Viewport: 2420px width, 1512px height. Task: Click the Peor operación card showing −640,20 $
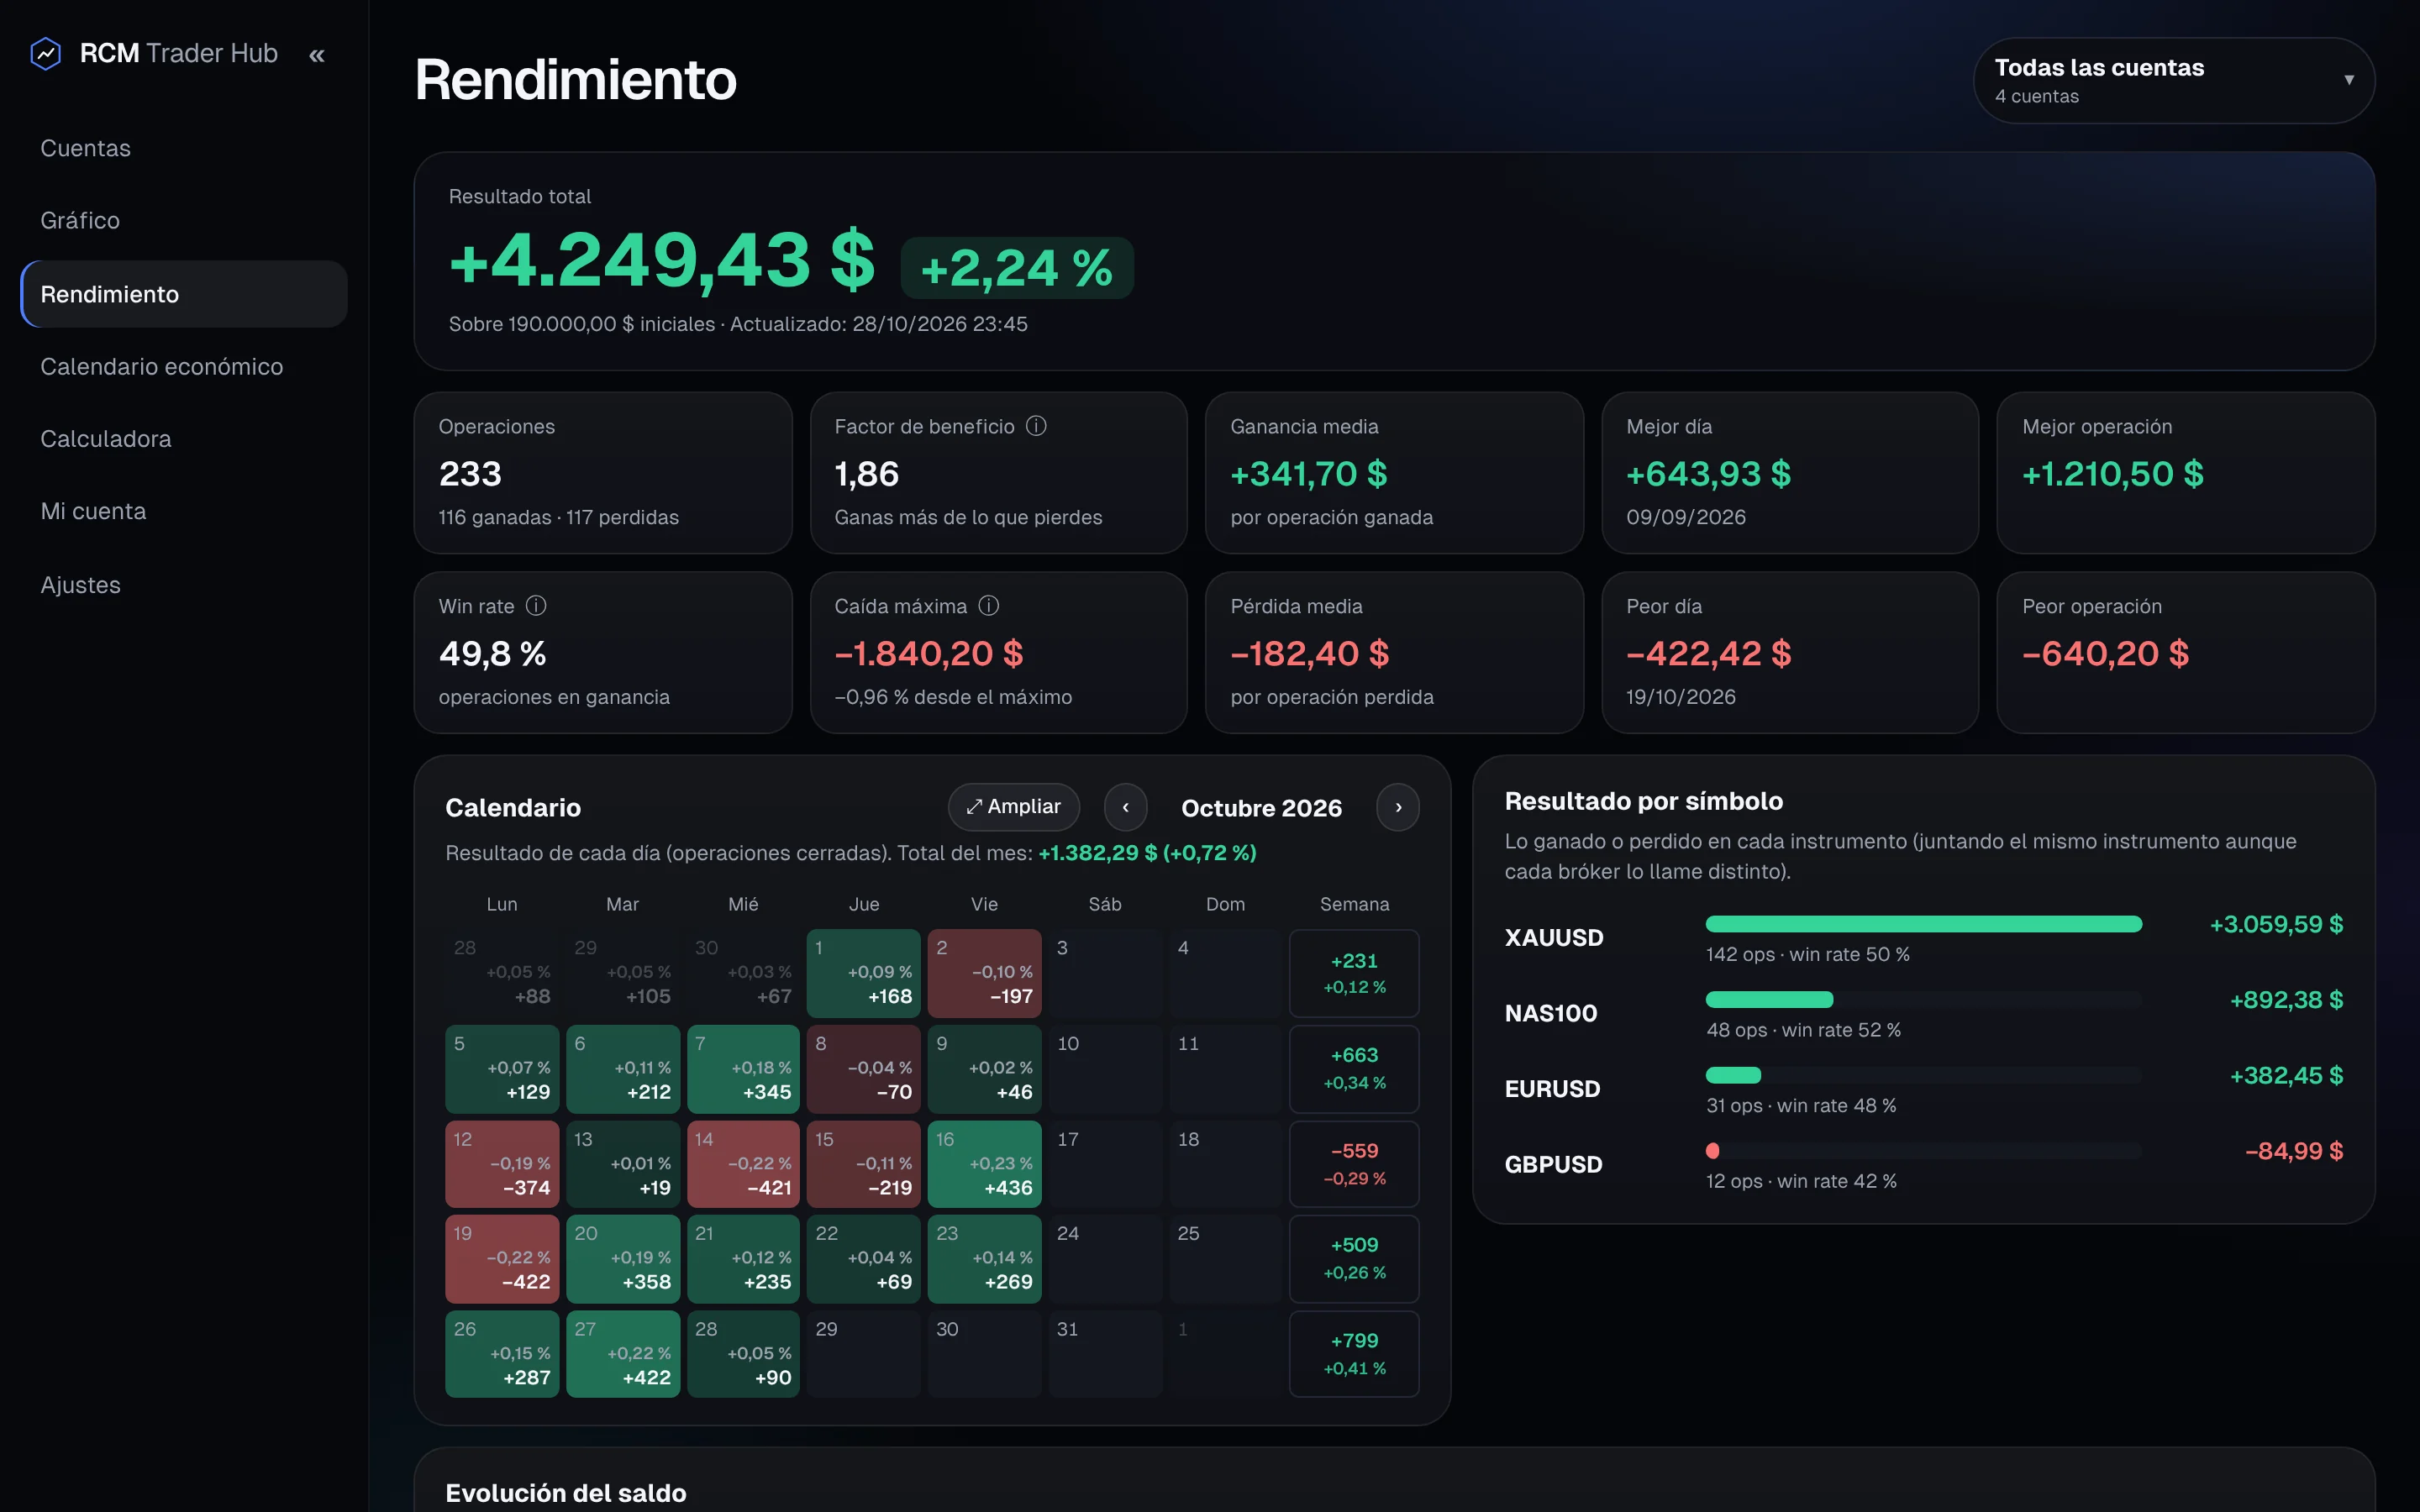click(2185, 653)
